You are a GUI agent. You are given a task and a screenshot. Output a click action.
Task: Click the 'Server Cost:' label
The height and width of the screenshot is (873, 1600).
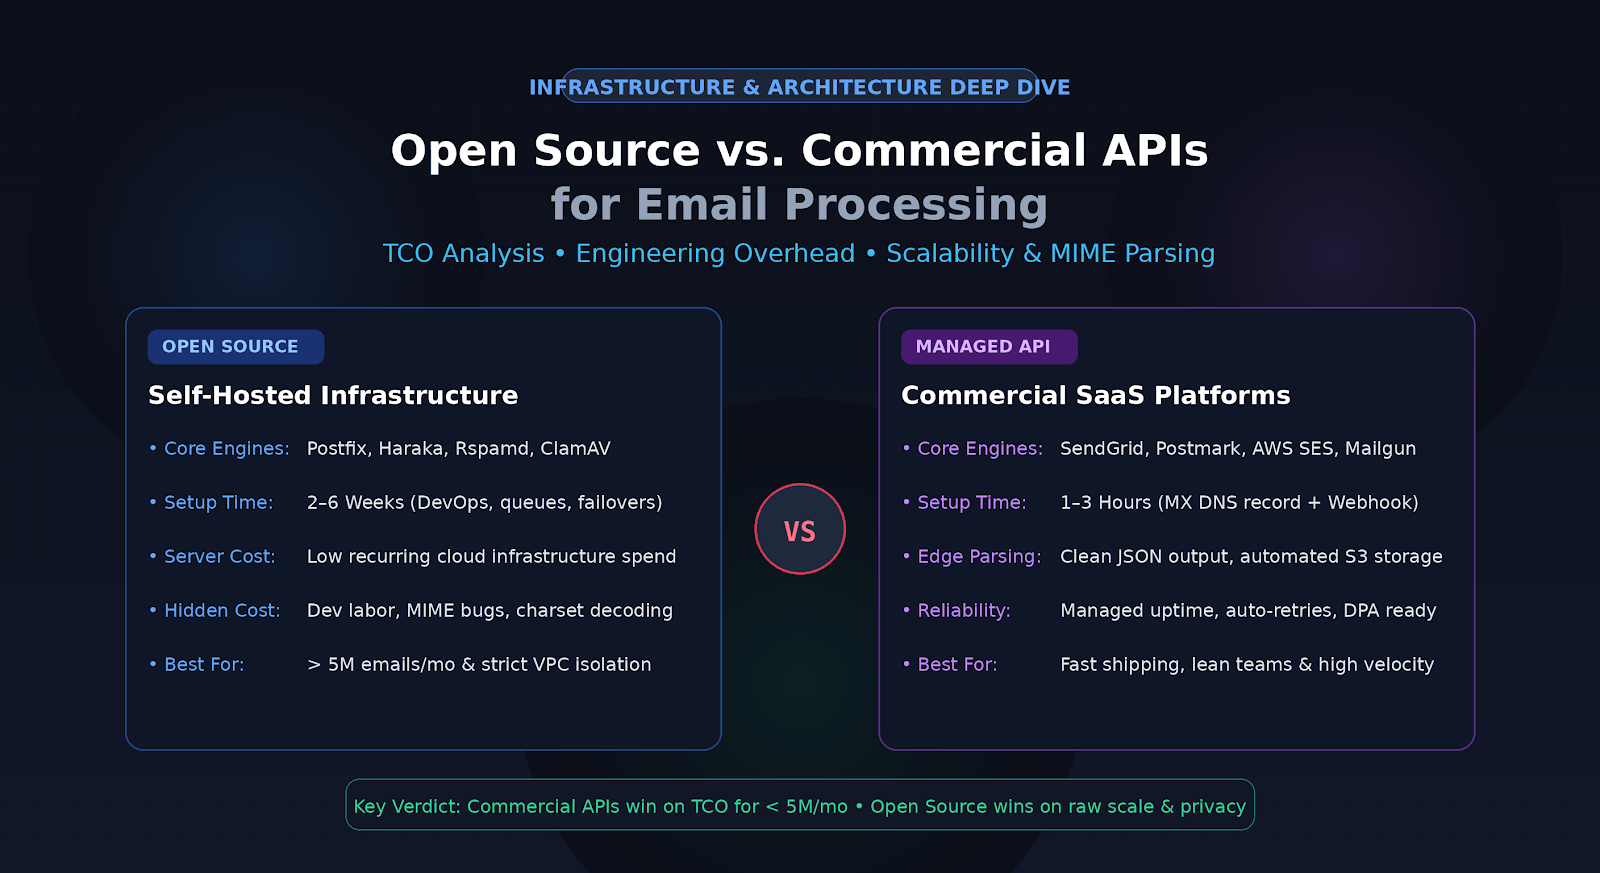[x=220, y=556]
